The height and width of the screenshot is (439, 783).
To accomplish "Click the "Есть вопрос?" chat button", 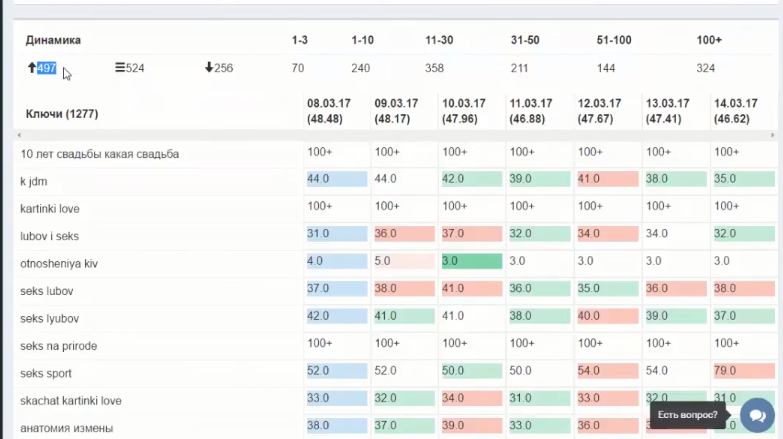I will 689,415.
